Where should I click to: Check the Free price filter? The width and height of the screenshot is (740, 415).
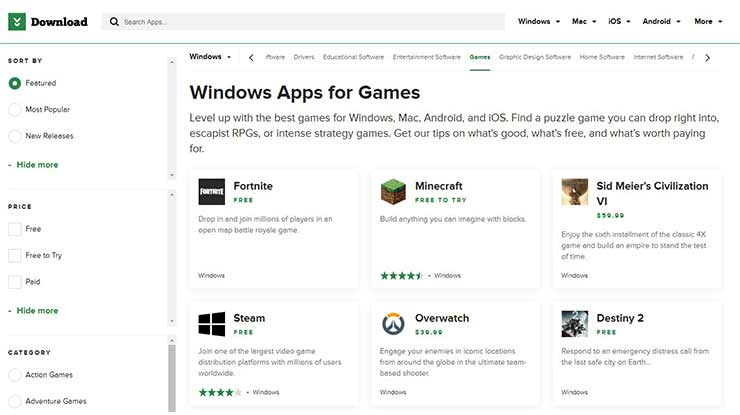[x=15, y=229]
